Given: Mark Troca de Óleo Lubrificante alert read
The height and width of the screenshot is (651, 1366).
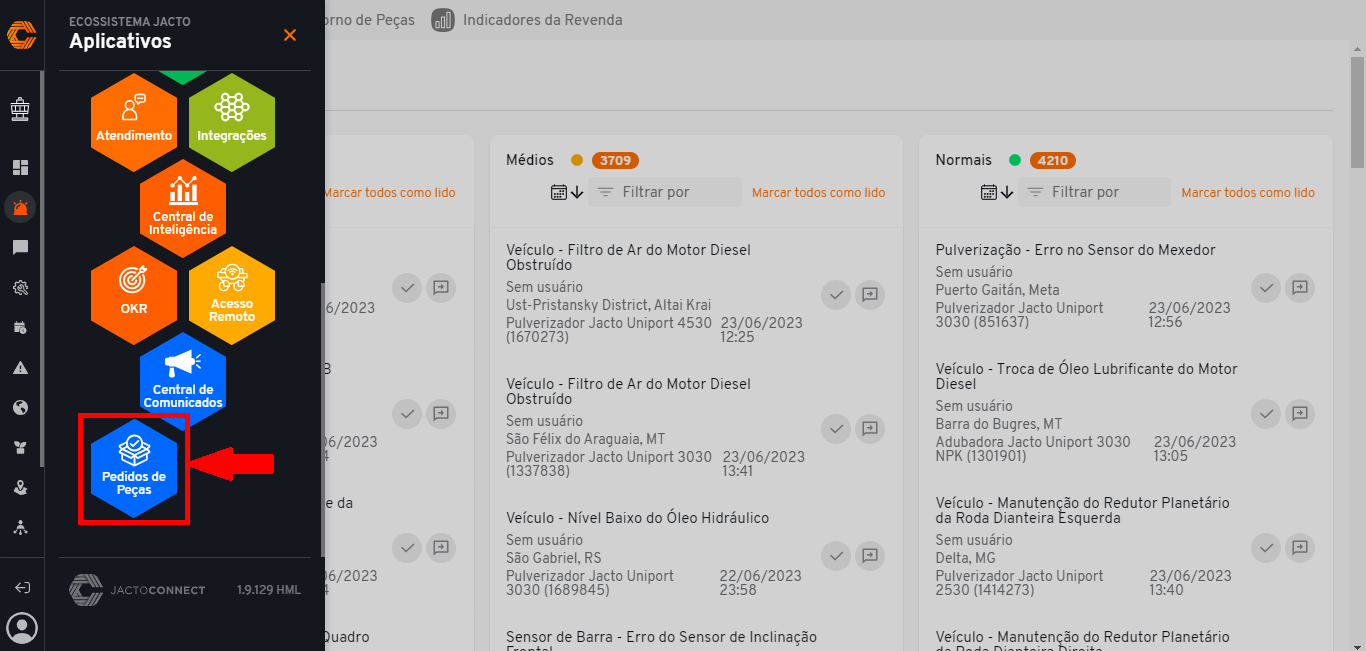Looking at the screenshot, I should click(x=1267, y=413).
